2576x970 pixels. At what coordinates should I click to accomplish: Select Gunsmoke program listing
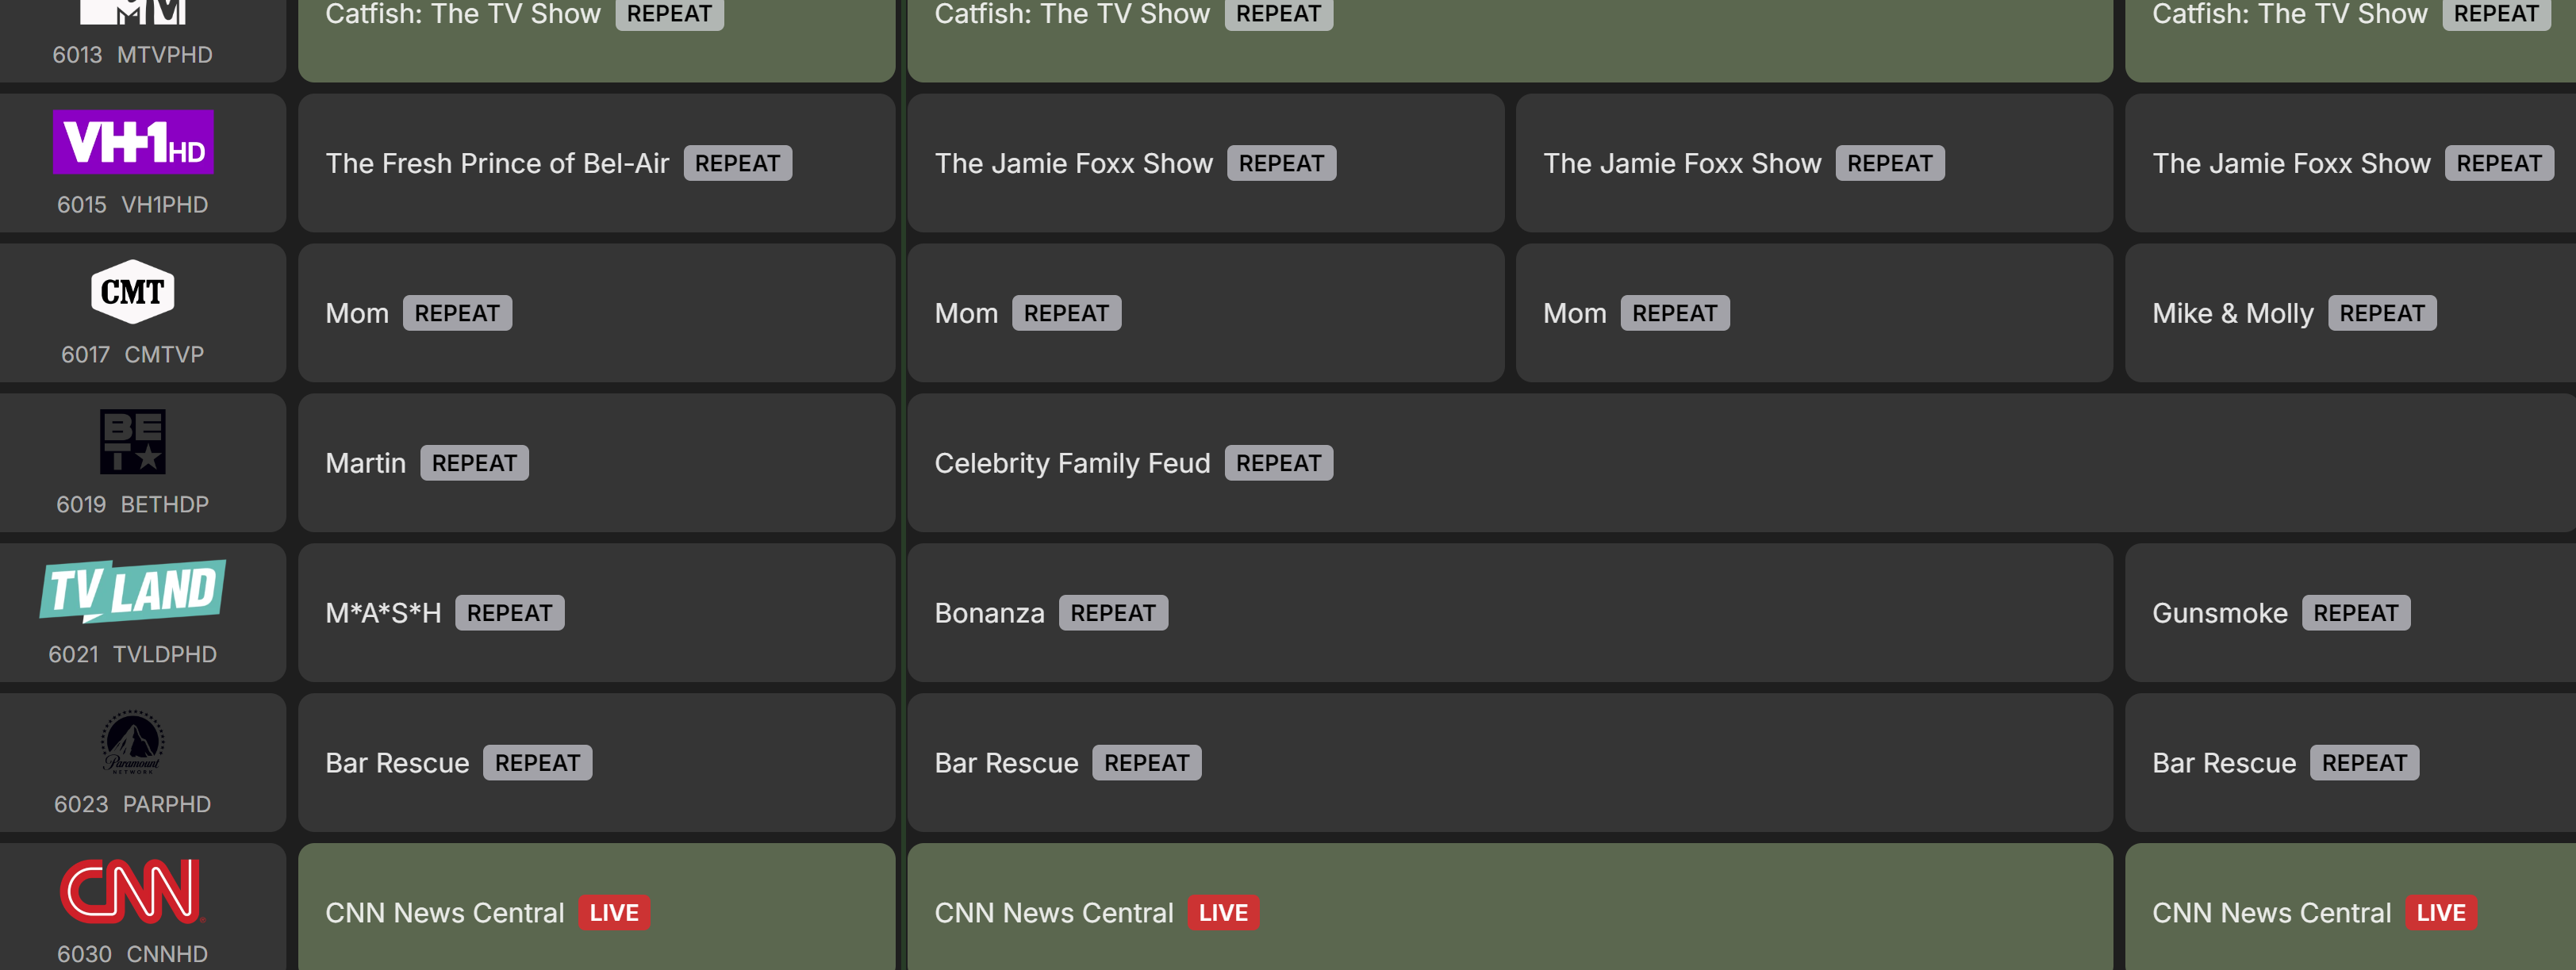[2219, 613]
